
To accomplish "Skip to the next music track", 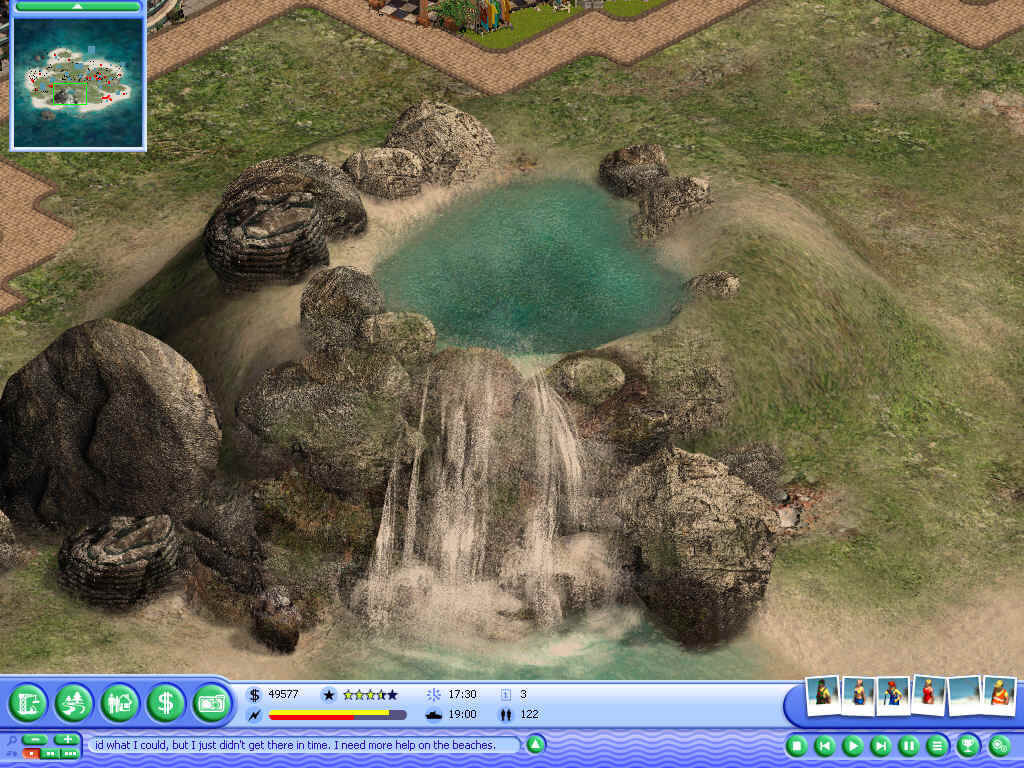I will click(x=881, y=746).
